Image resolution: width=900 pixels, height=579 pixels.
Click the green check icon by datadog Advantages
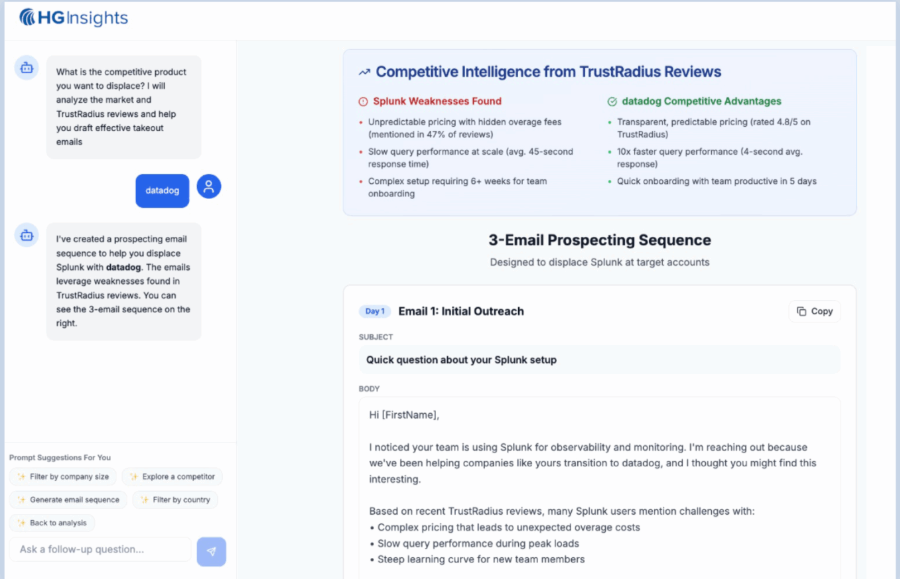[x=612, y=102]
